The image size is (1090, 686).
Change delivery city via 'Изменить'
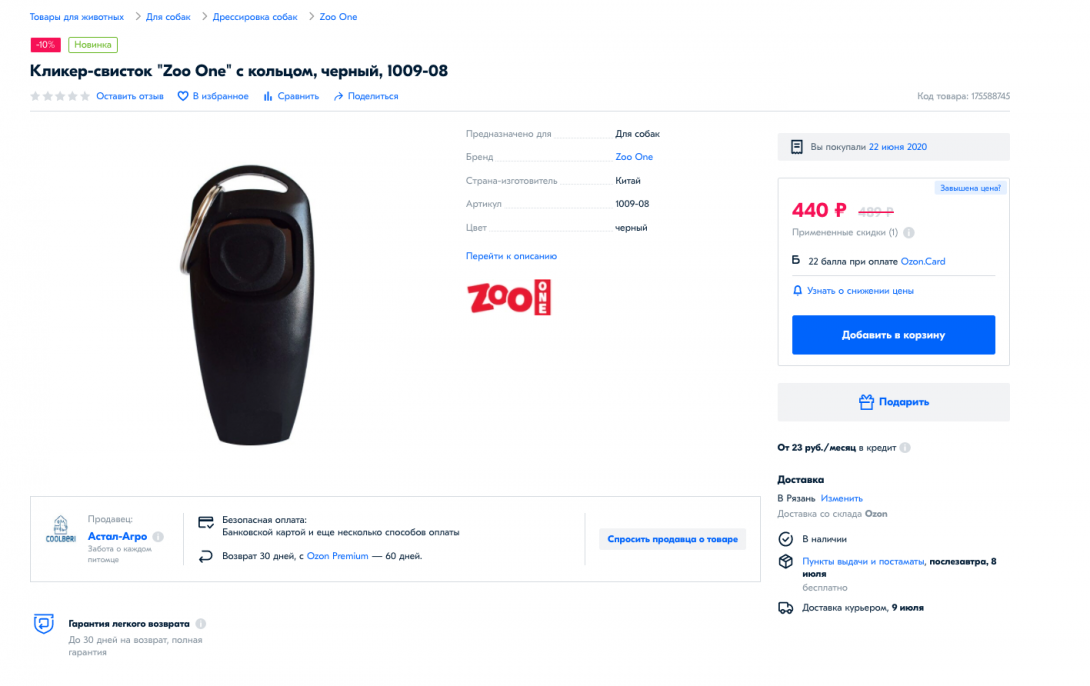tap(841, 498)
